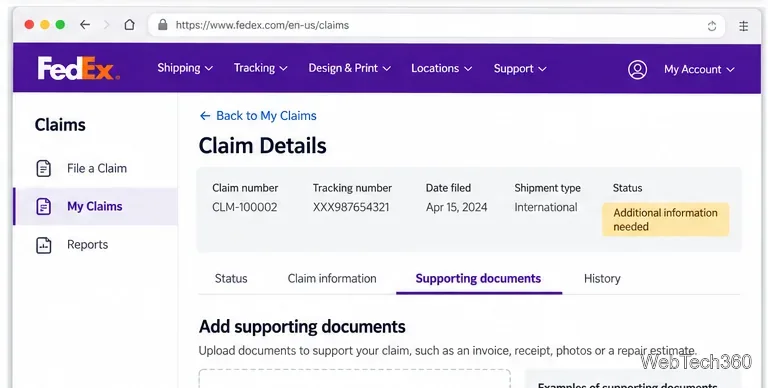Click the left arrow beside Back to My Claims
Screen dimensions: 768x388
205,116
